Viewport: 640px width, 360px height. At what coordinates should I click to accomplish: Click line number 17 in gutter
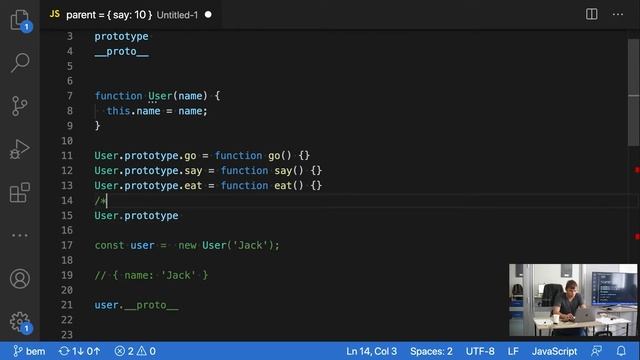(67, 245)
